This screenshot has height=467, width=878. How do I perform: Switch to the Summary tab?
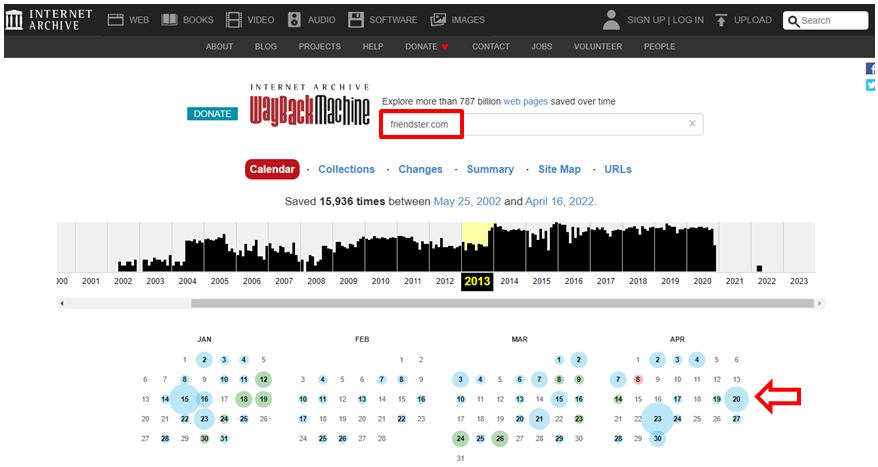tap(490, 169)
